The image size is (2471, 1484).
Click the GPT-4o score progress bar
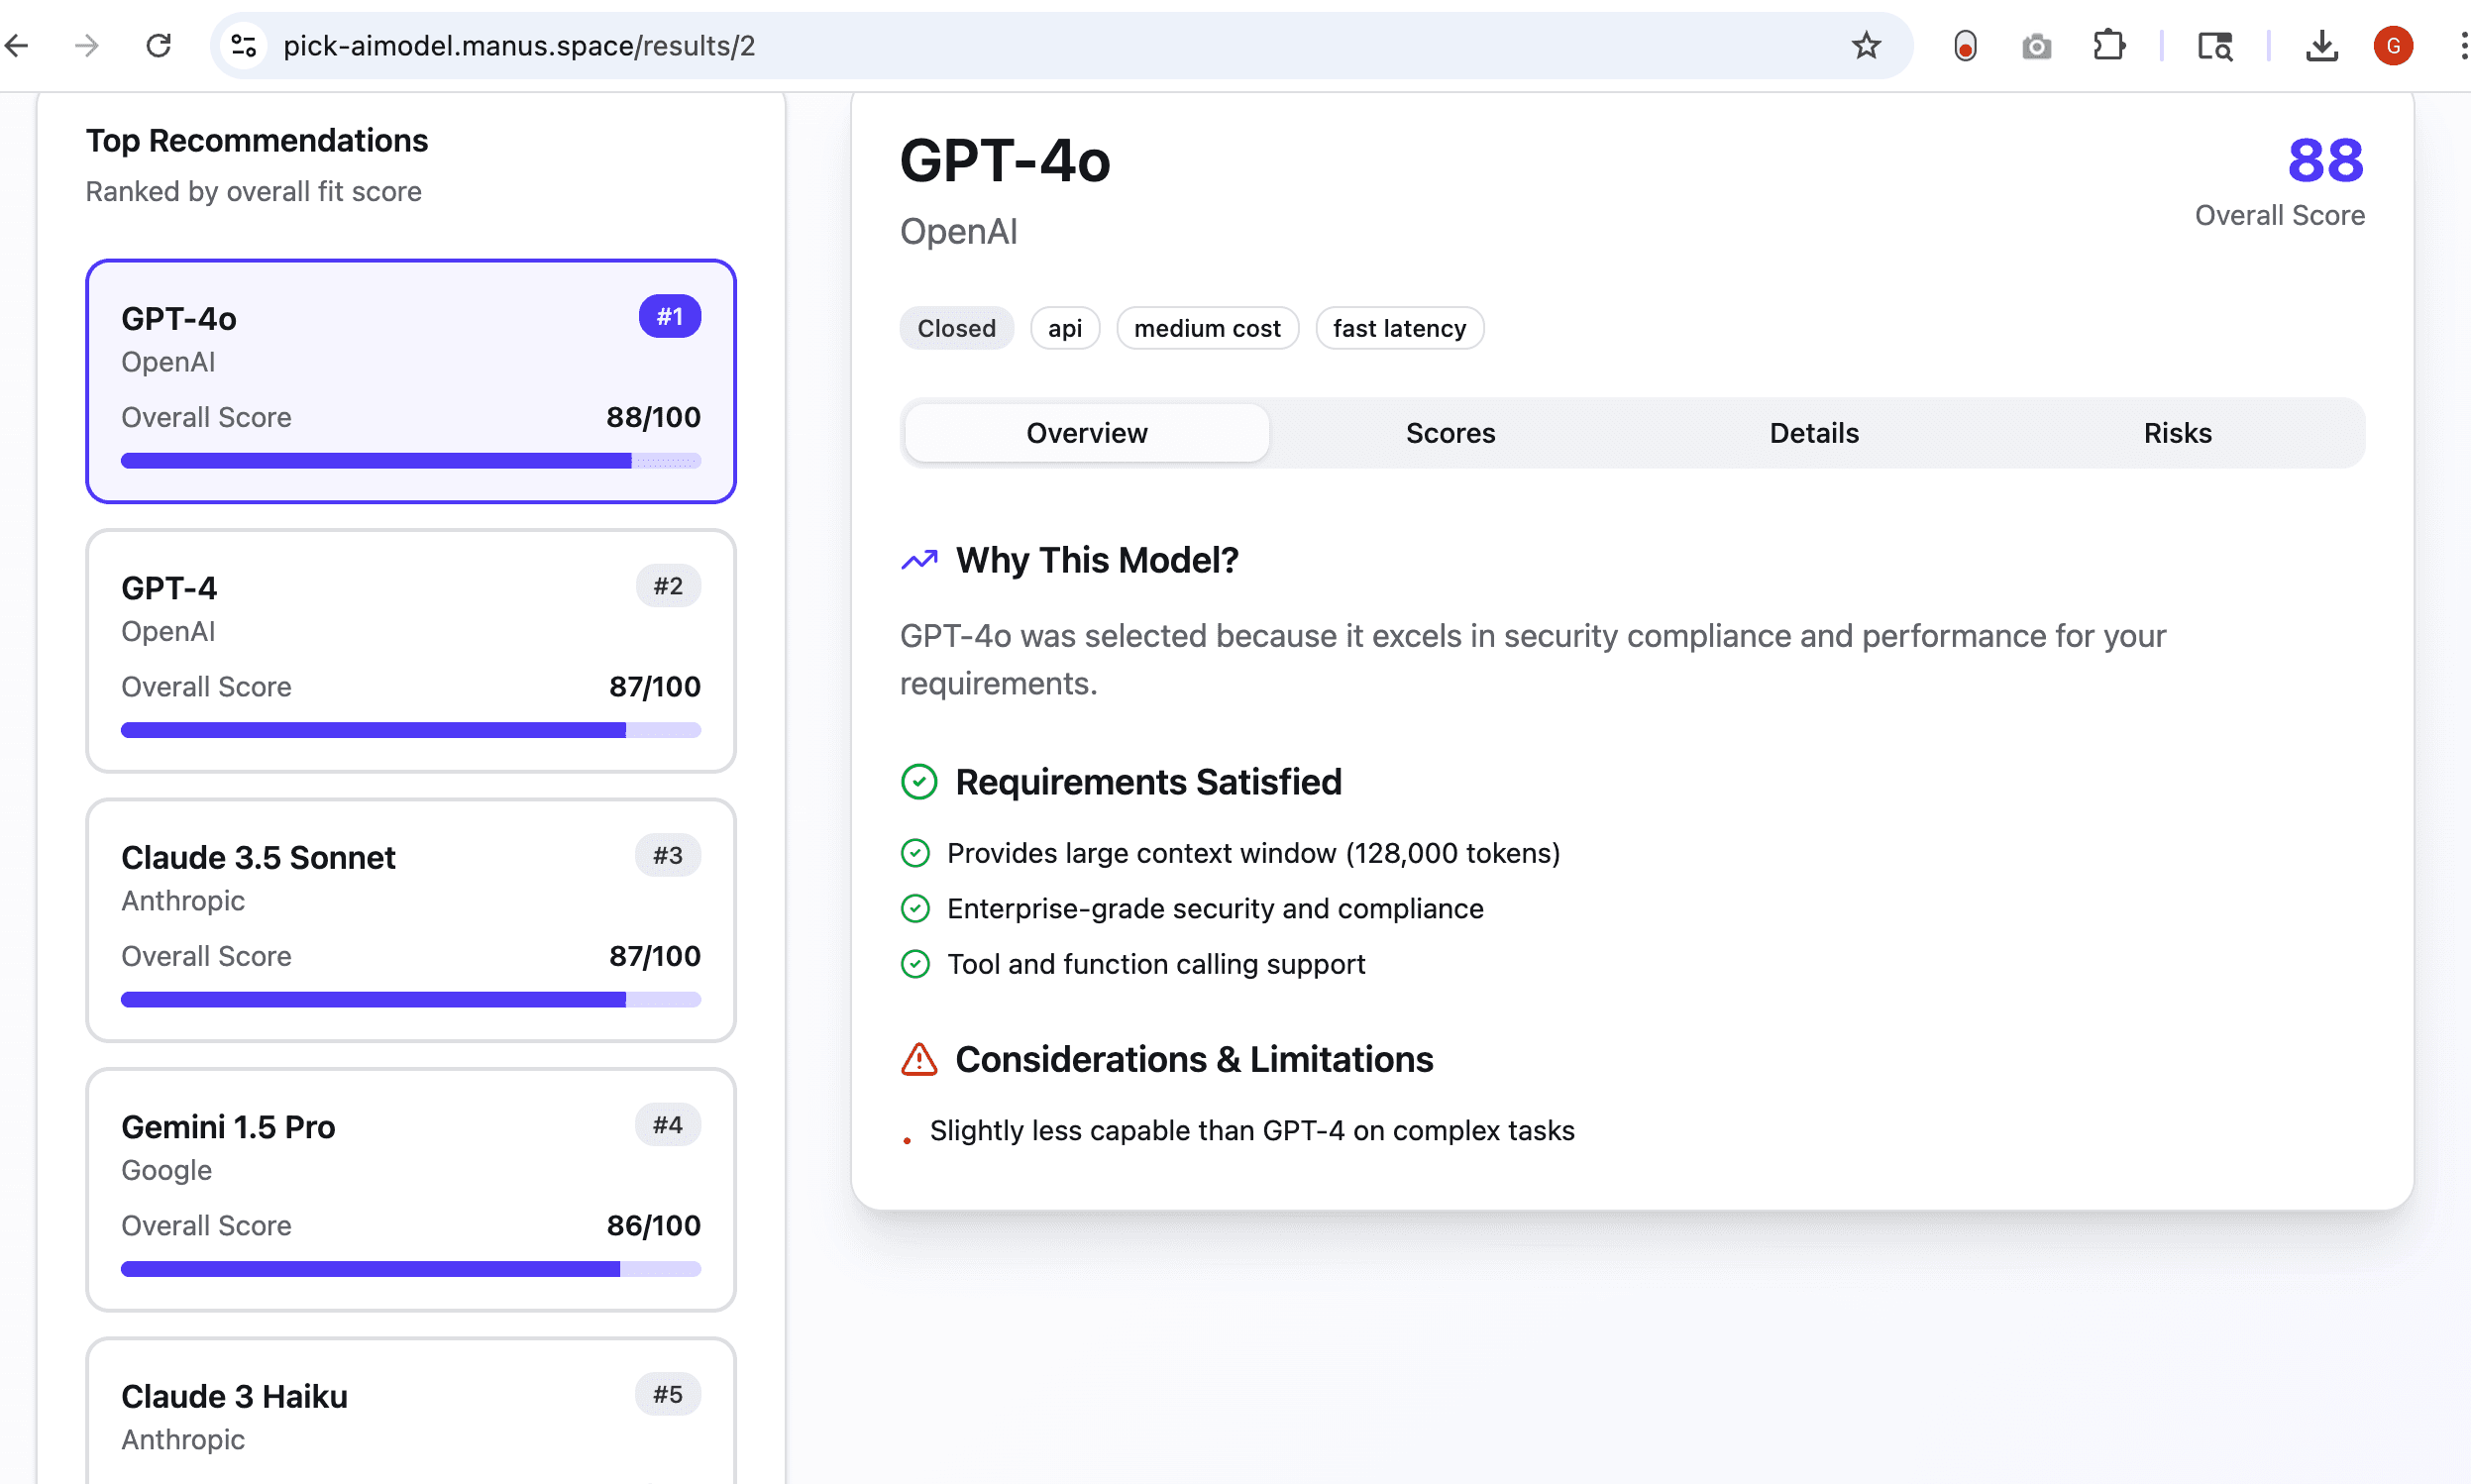410,461
